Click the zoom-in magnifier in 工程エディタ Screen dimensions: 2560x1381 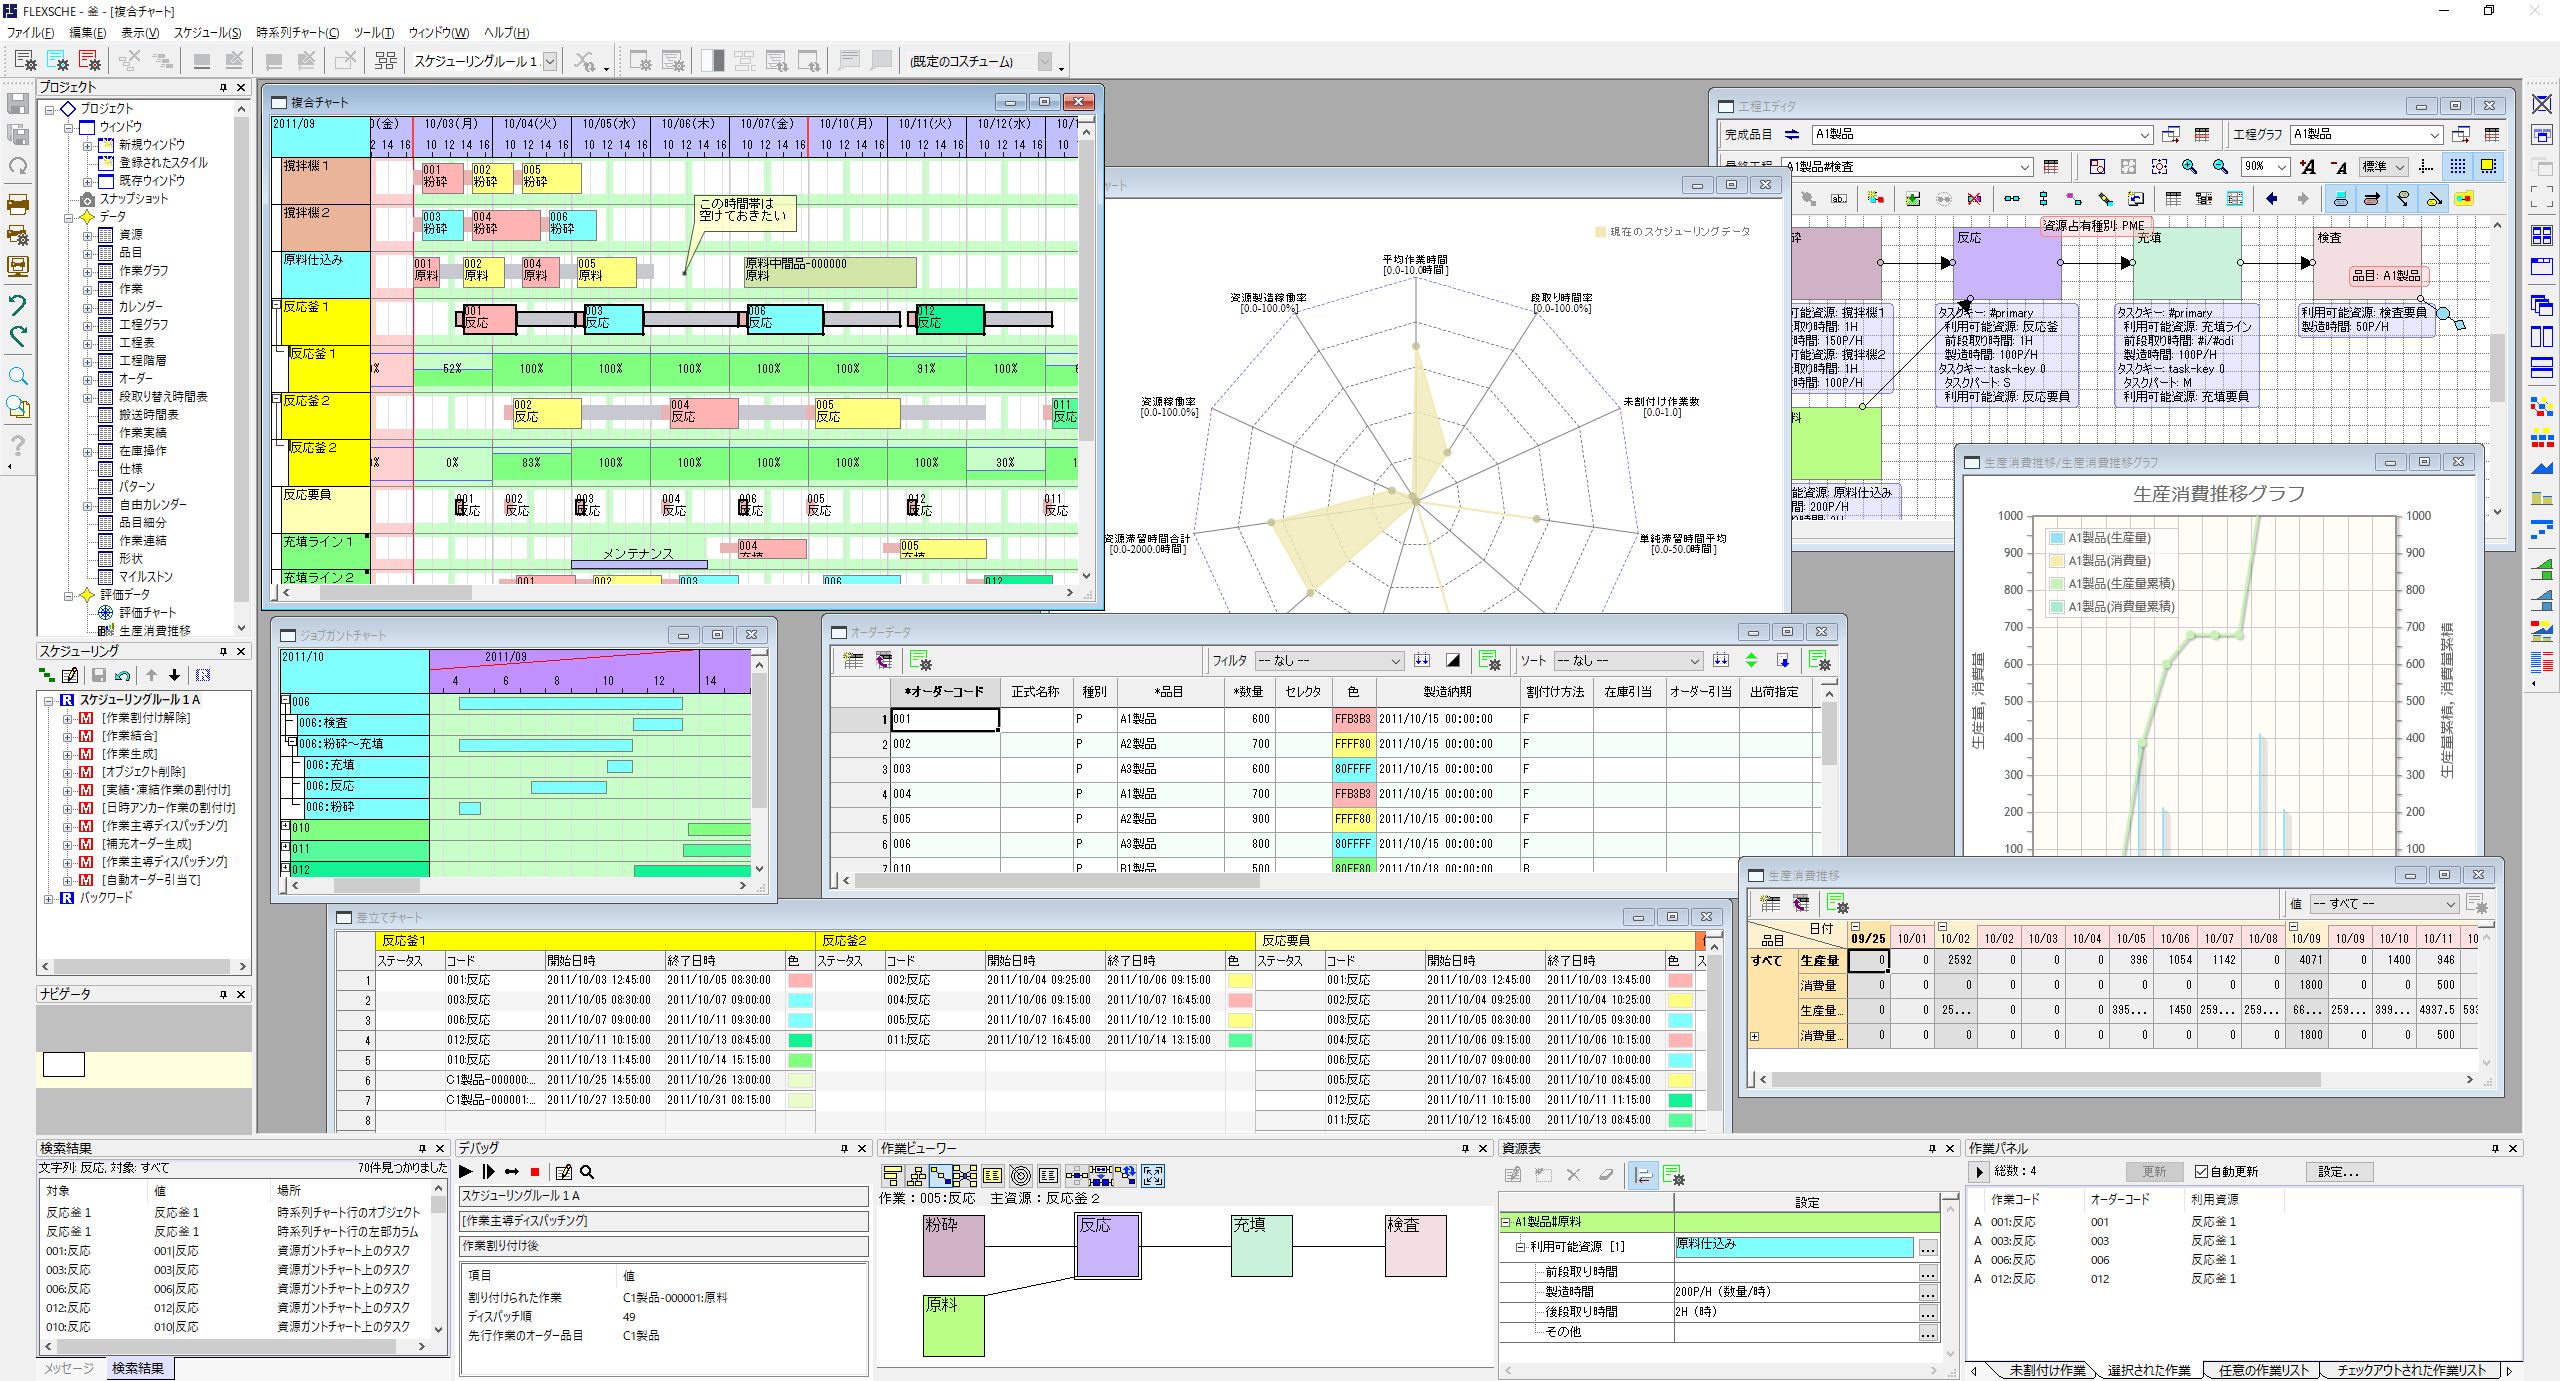pos(2189,167)
